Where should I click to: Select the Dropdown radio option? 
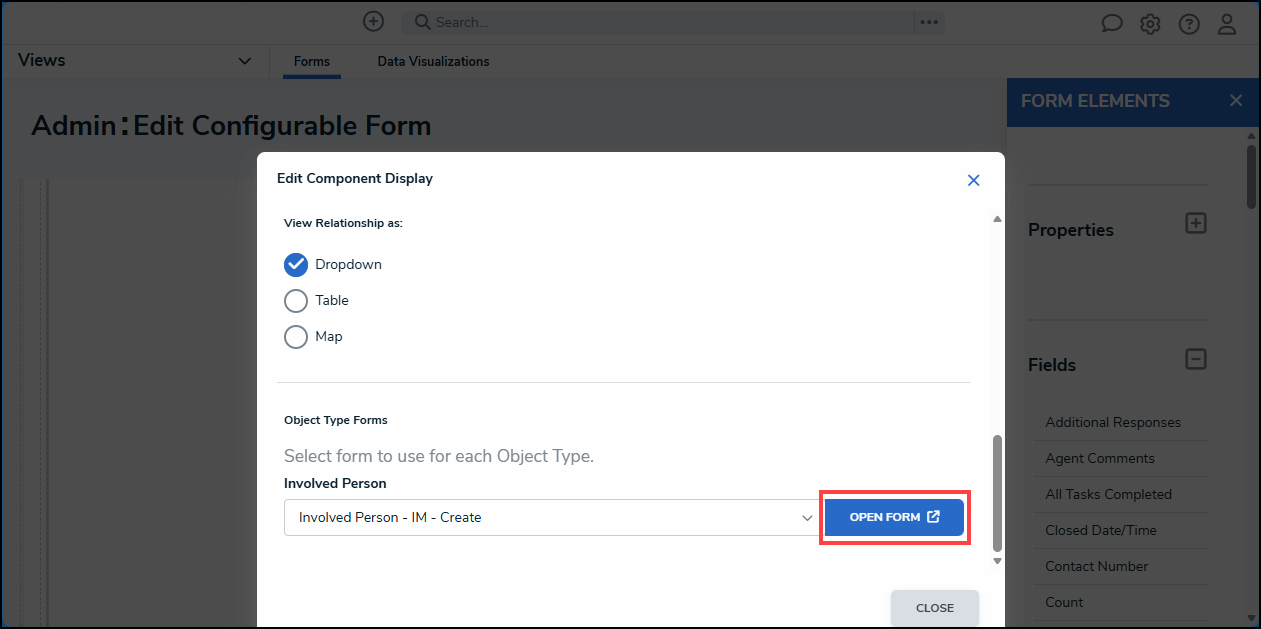click(x=296, y=264)
